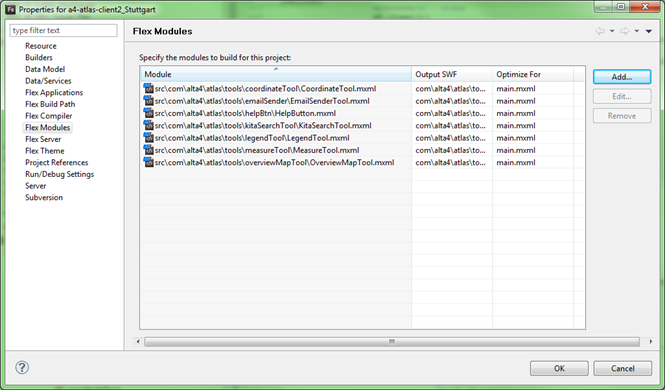Open the view menu triangle at the top right
Image resolution: width=665 pixels, height=390 pixels.
(648, 31)
